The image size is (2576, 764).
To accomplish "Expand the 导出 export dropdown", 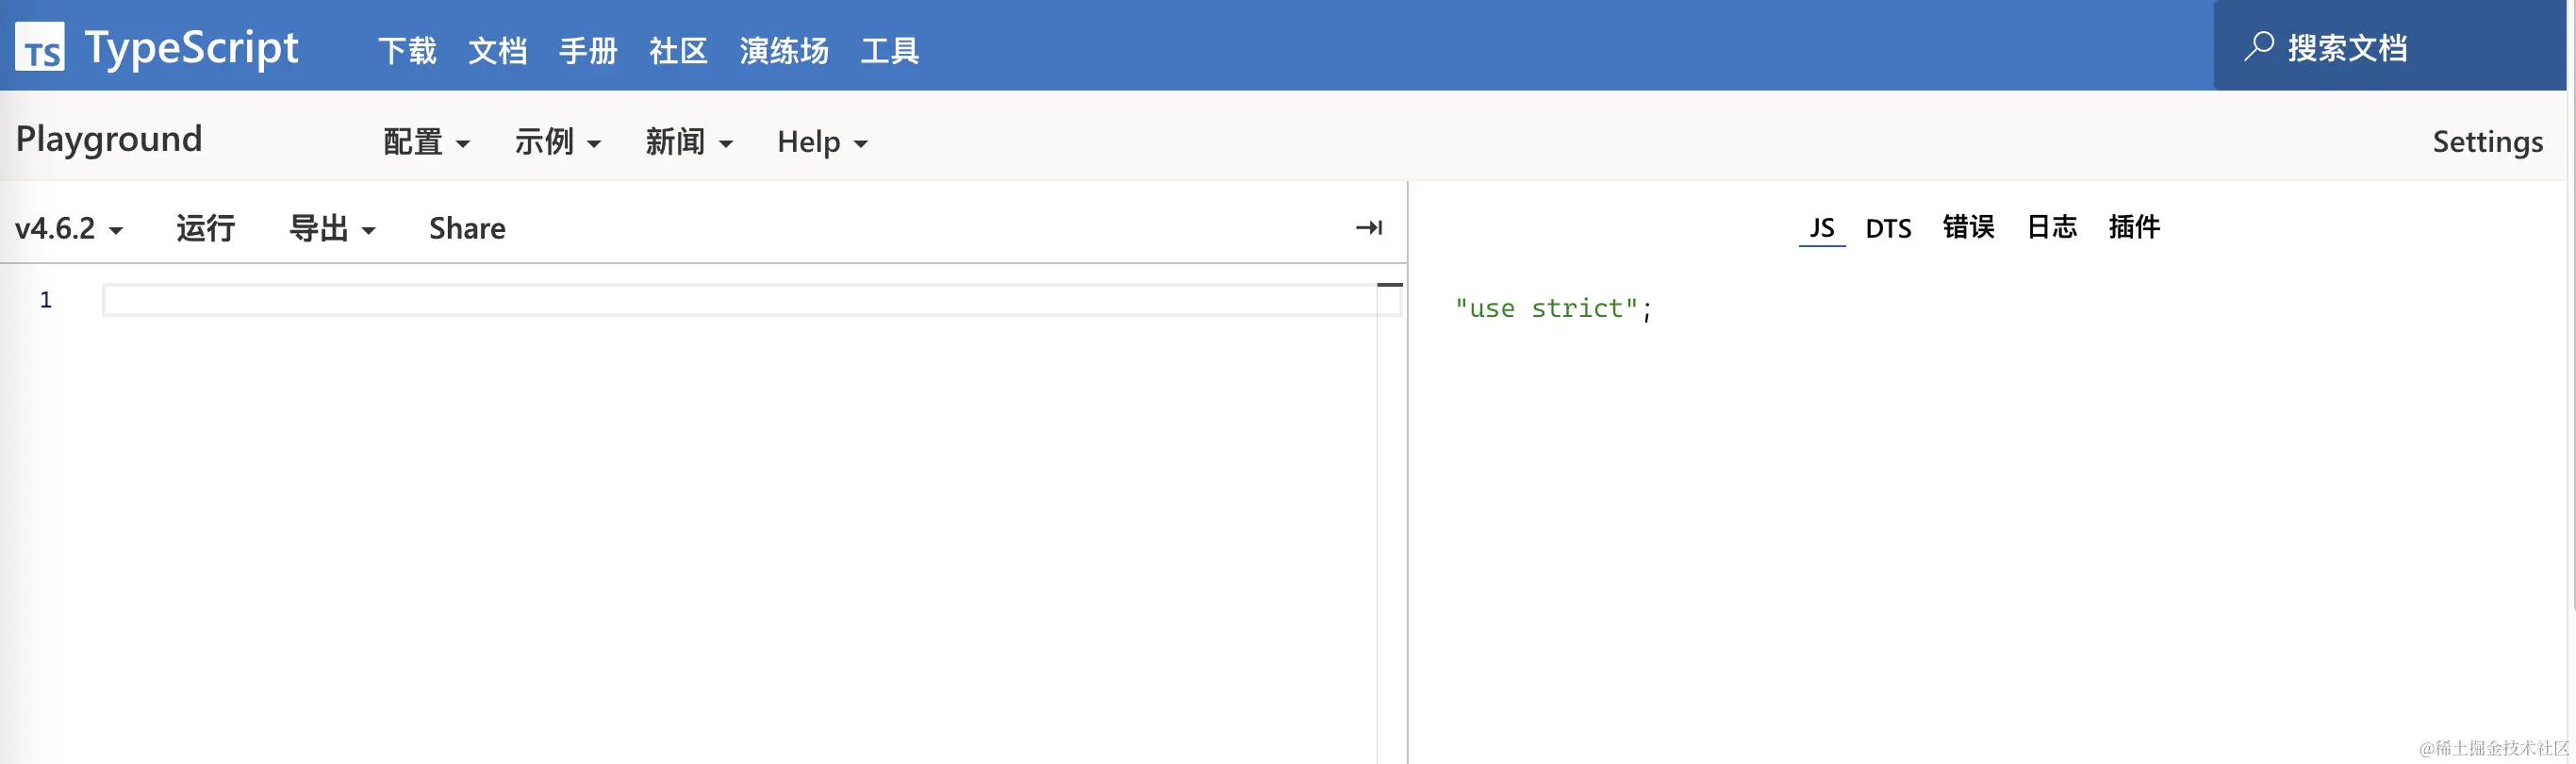I will coord(332,228).
